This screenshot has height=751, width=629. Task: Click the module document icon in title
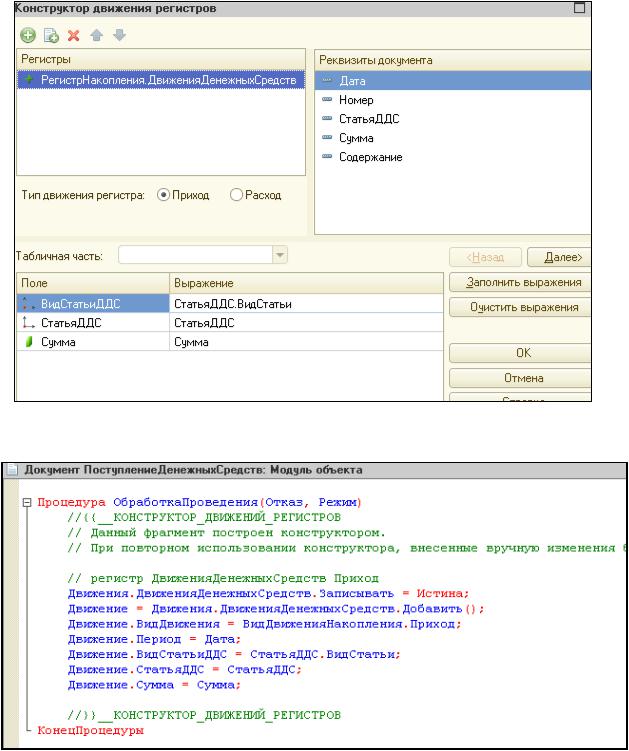point(13,470)
